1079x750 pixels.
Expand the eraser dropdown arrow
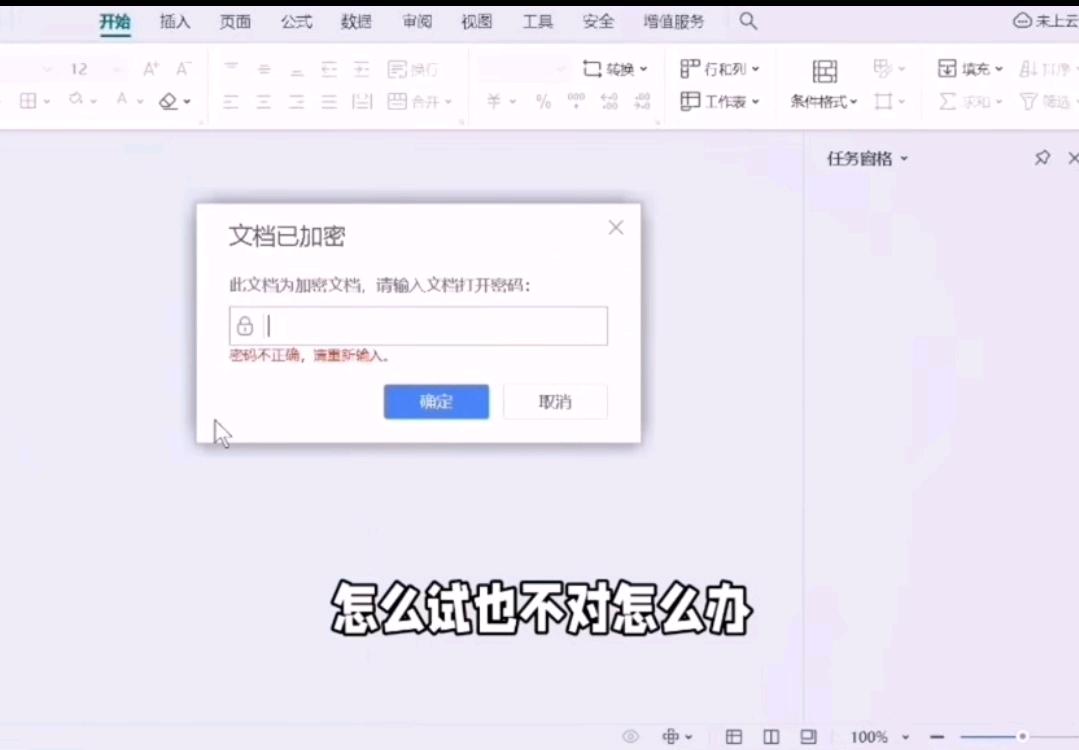tap(187, 102)
